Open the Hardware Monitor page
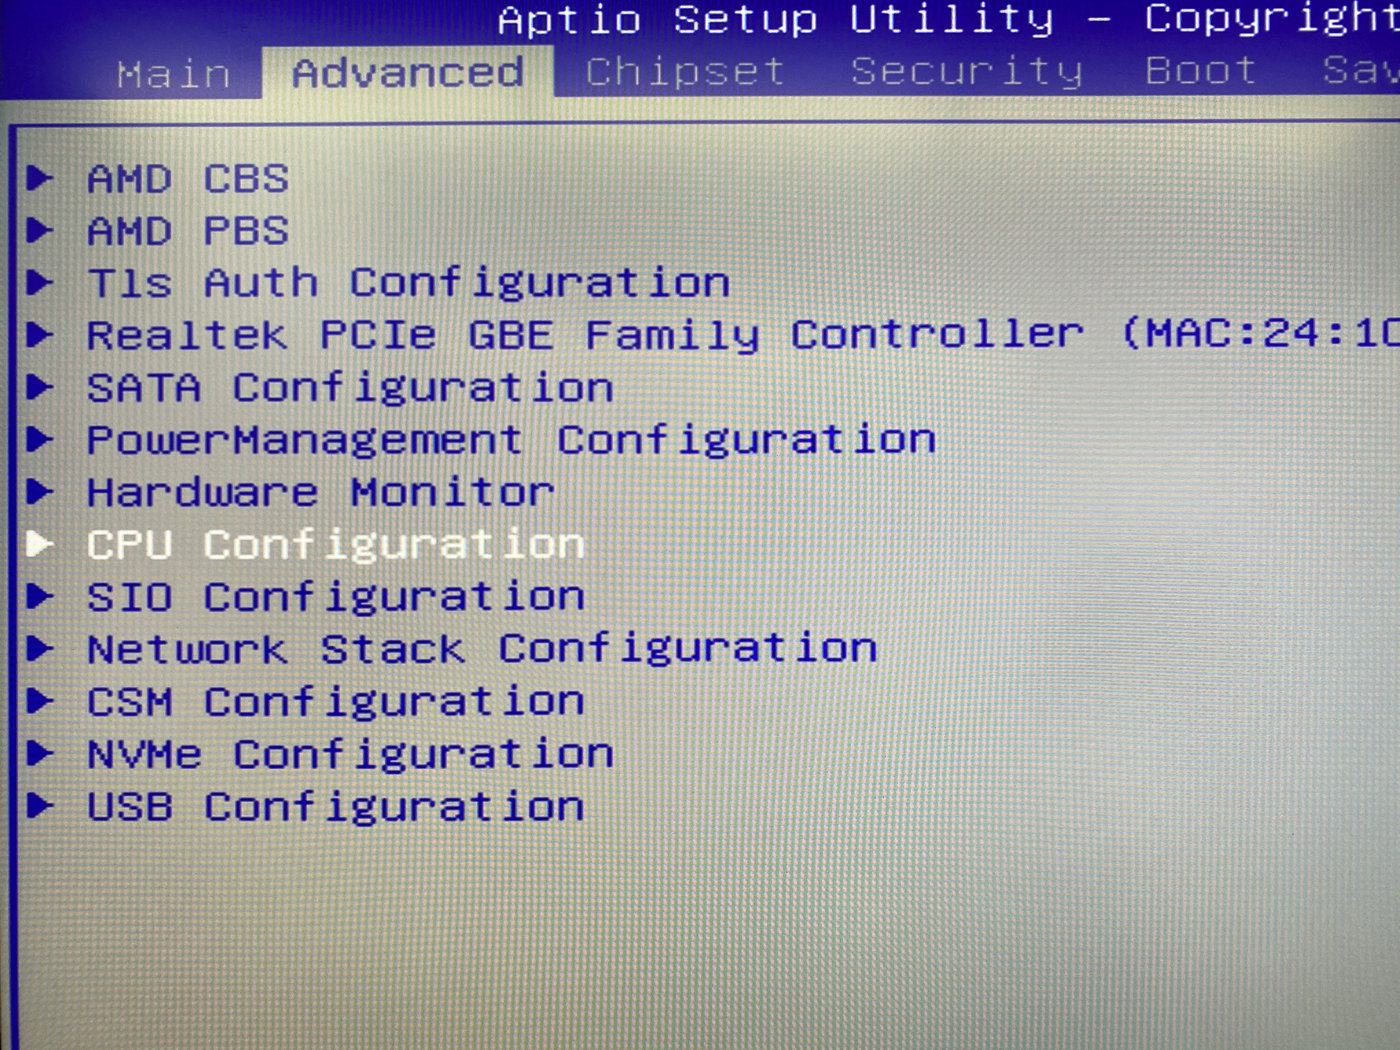The width and height of the screenshot is (1400, 1050). tap(318, 491)
